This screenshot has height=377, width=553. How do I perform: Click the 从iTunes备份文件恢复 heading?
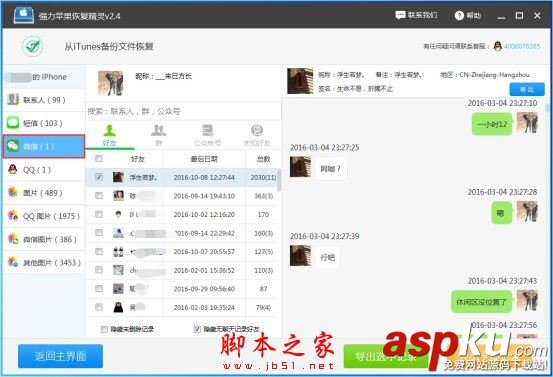(109, 47)
